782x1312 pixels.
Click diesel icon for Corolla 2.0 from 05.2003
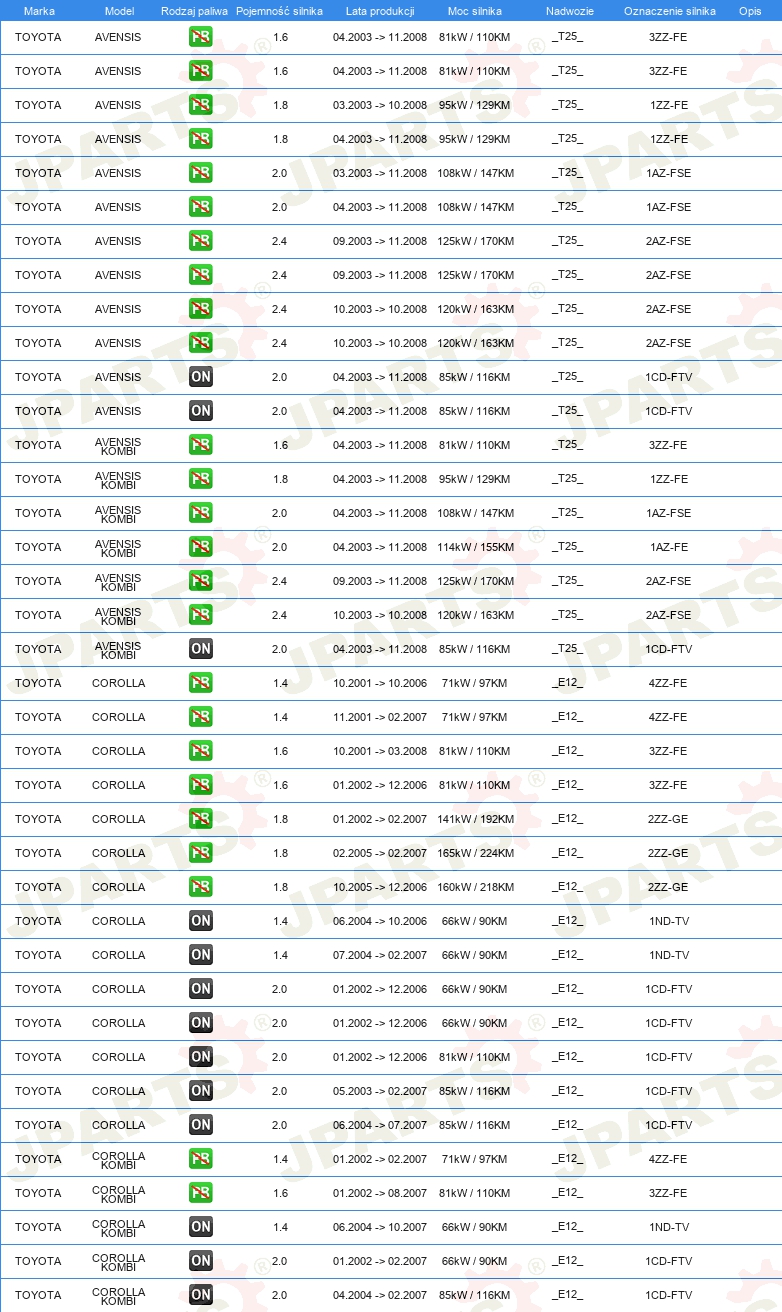pyautogui.click(x=201, y=1091)
